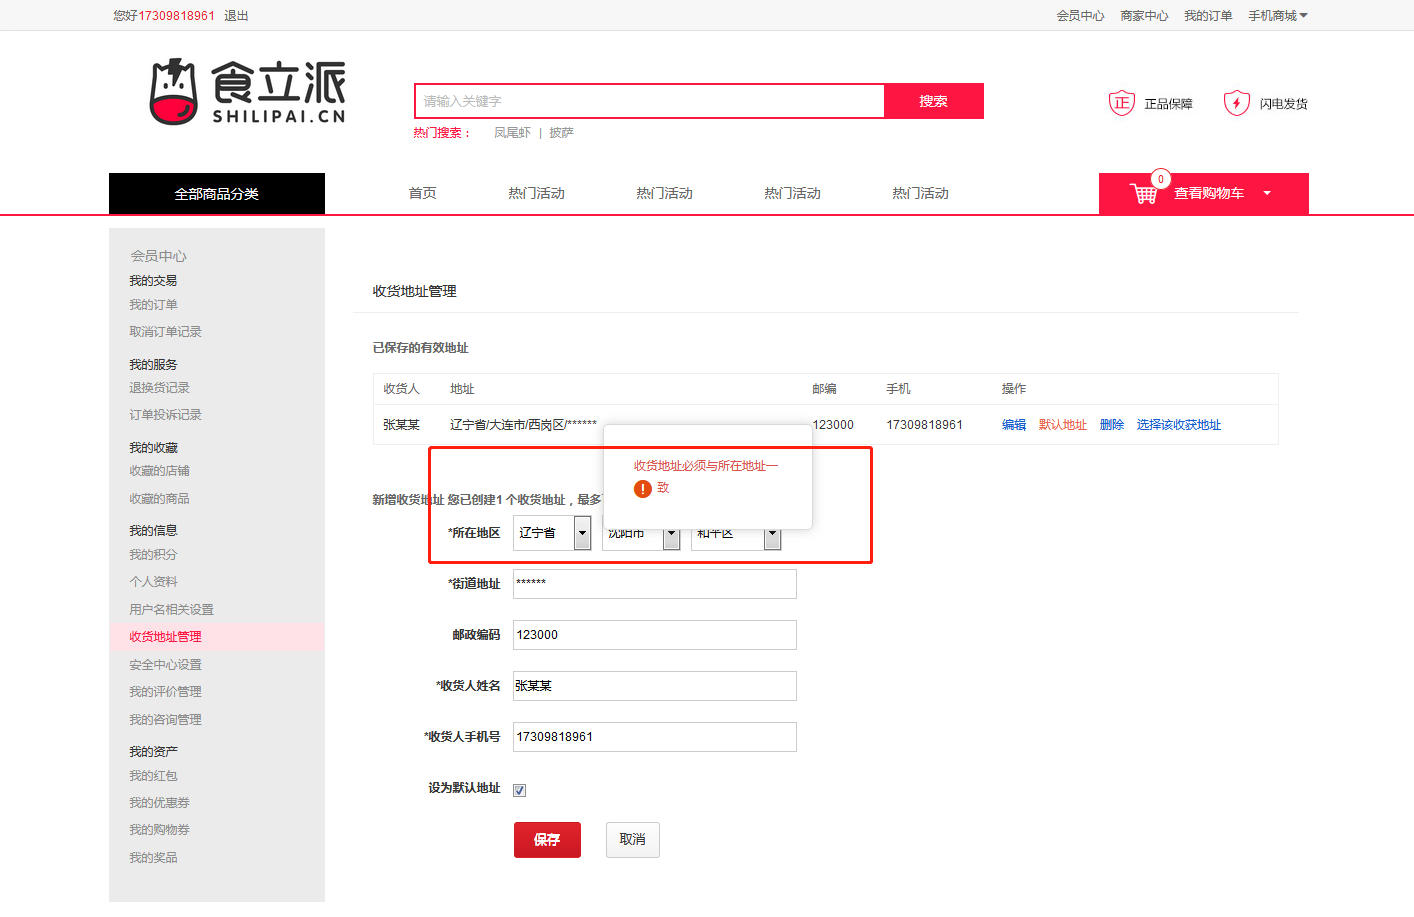
Task: Open 我的奖品 in sidebar
Action: pyautogui.click(x=153, y=858)
